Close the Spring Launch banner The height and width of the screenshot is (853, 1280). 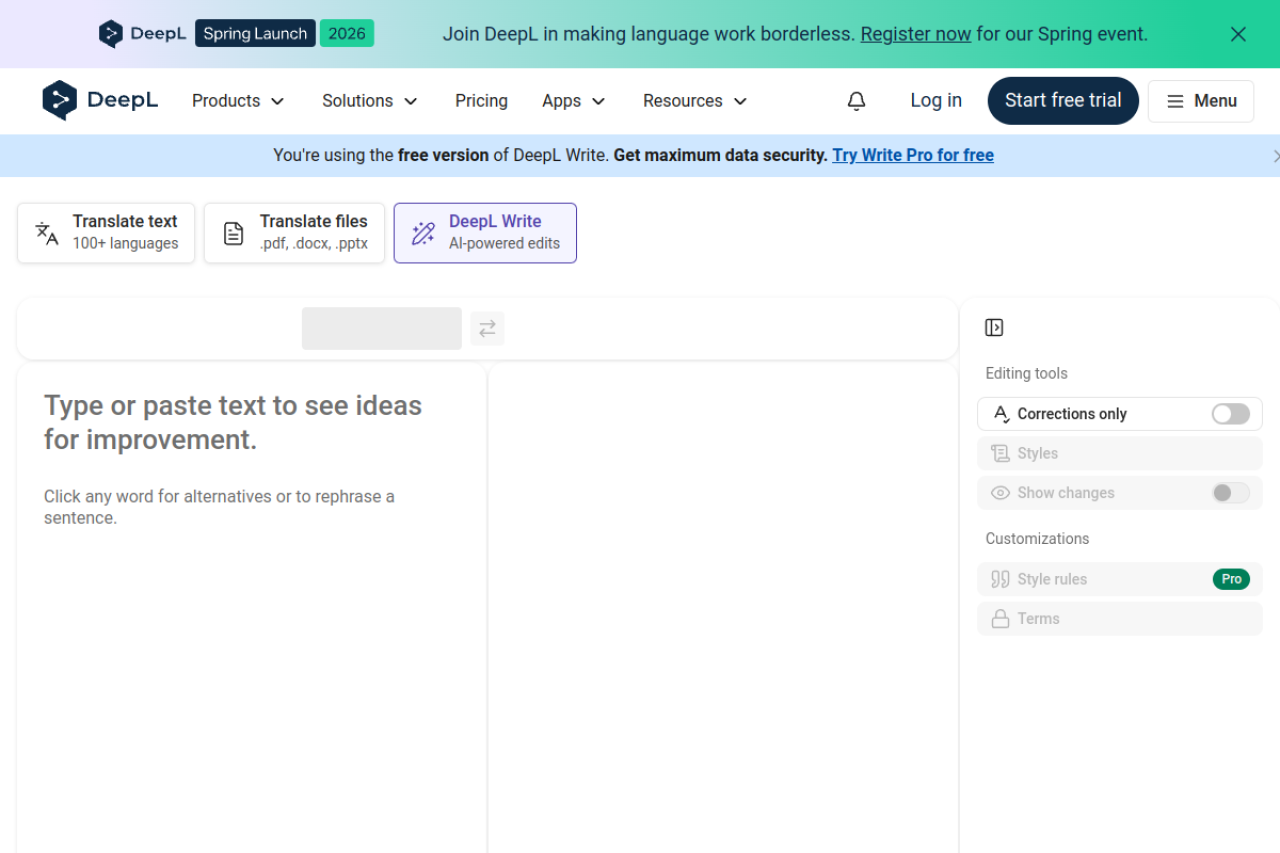coord(1238,34)
